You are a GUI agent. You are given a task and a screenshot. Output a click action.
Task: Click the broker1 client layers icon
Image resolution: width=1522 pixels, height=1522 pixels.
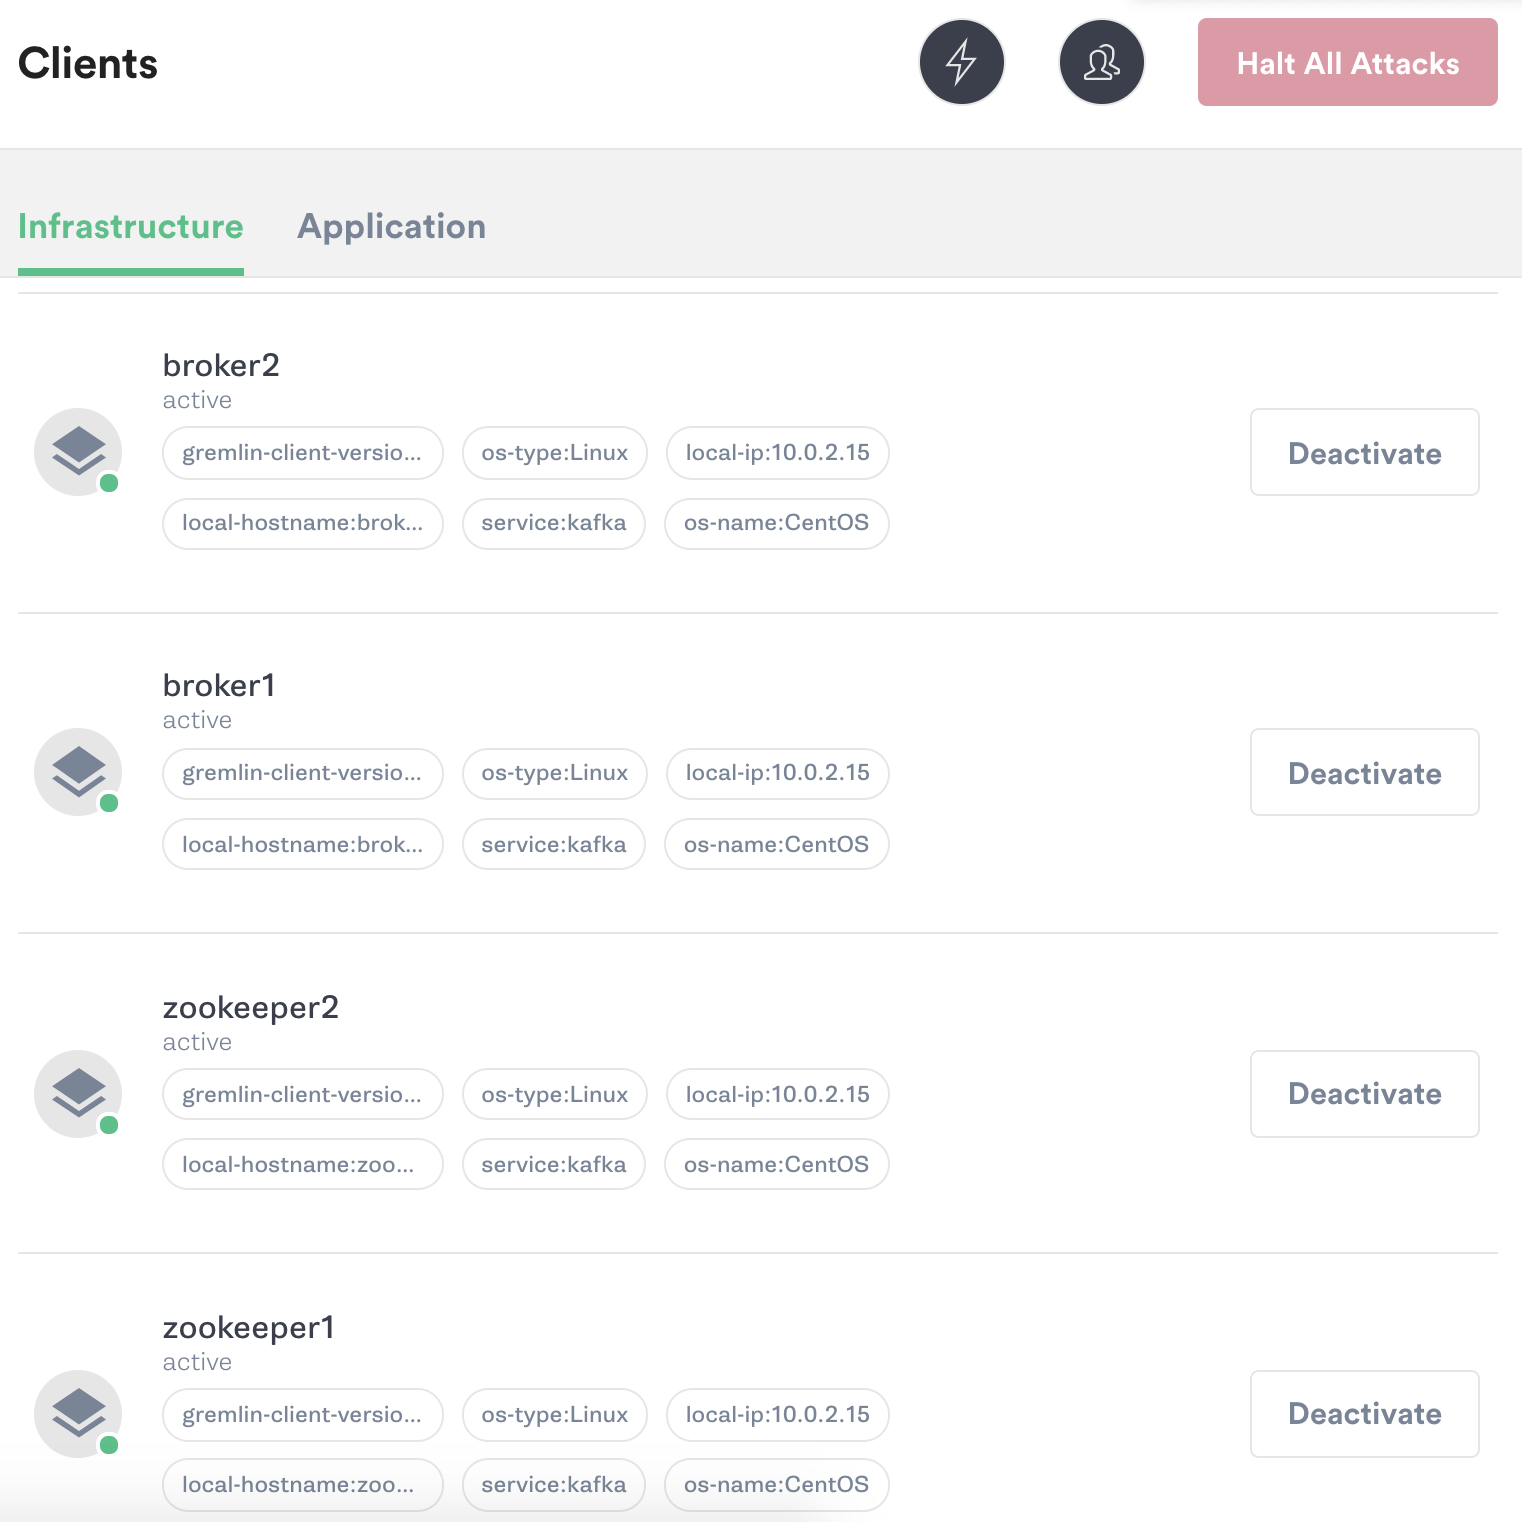click(x=77, y=771)
